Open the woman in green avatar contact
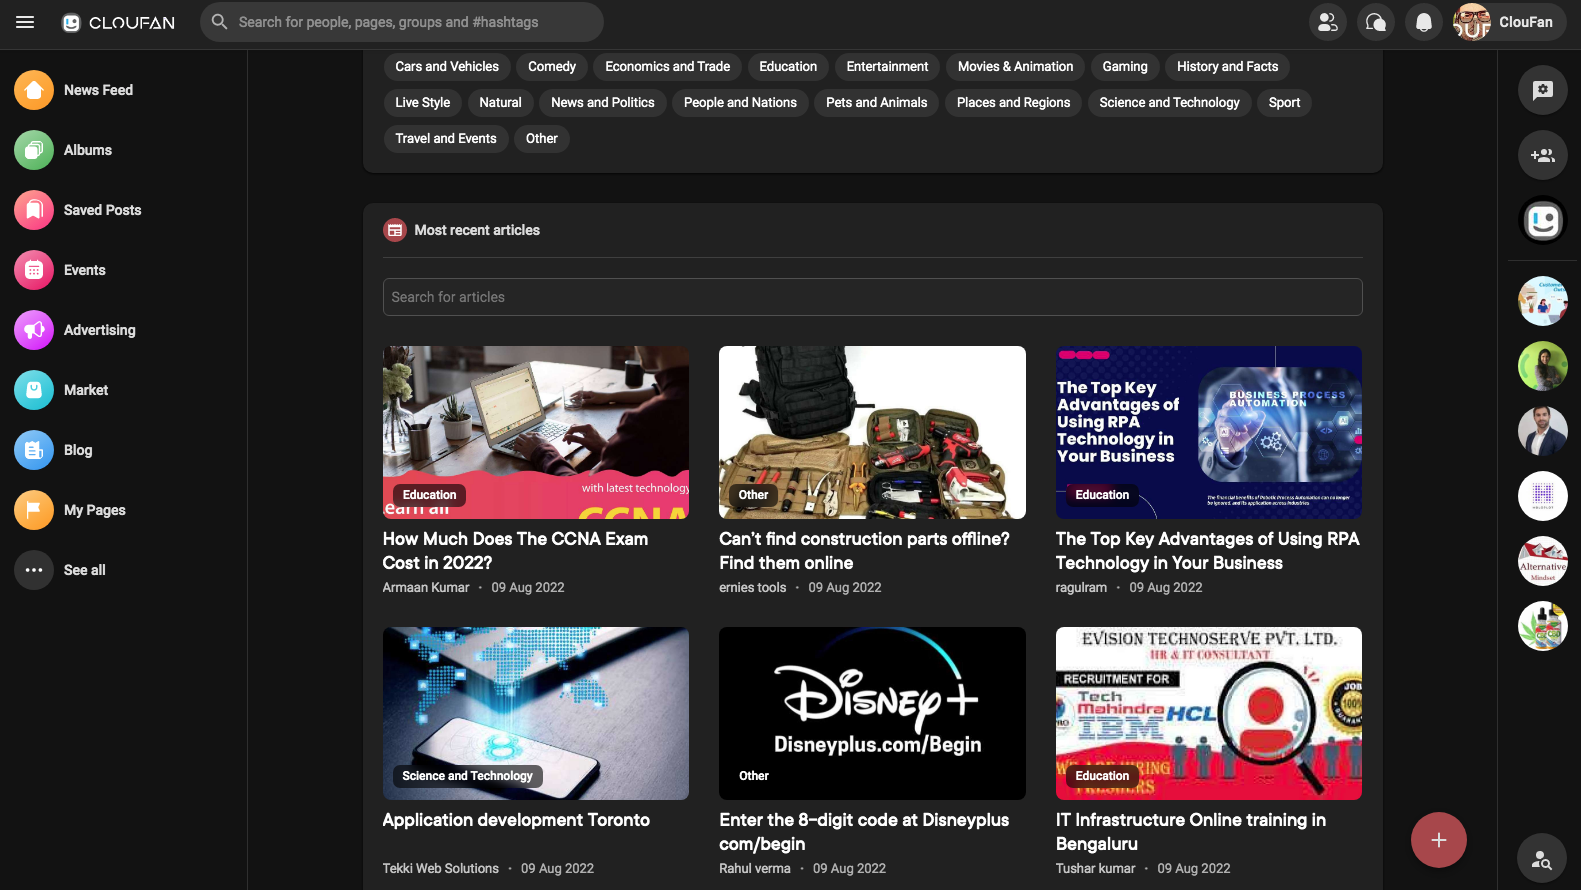The width and height of the screenshot is (1581, 890). coord(1543,366)
